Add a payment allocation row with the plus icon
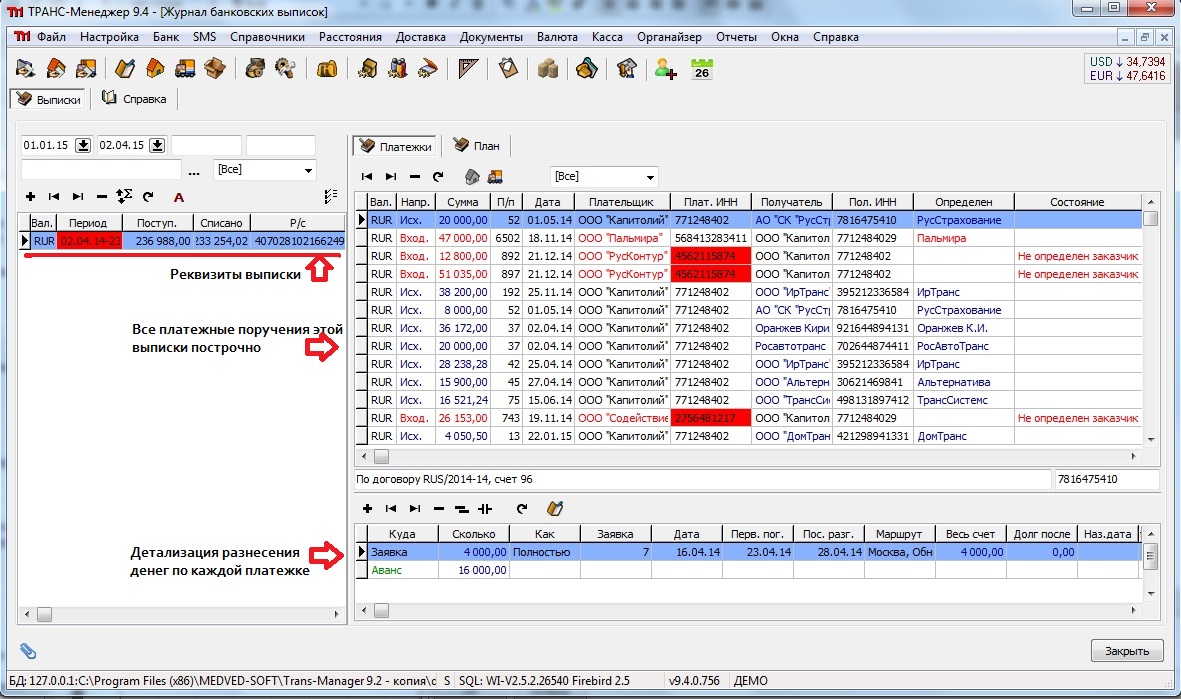 [x=368, y=508]
